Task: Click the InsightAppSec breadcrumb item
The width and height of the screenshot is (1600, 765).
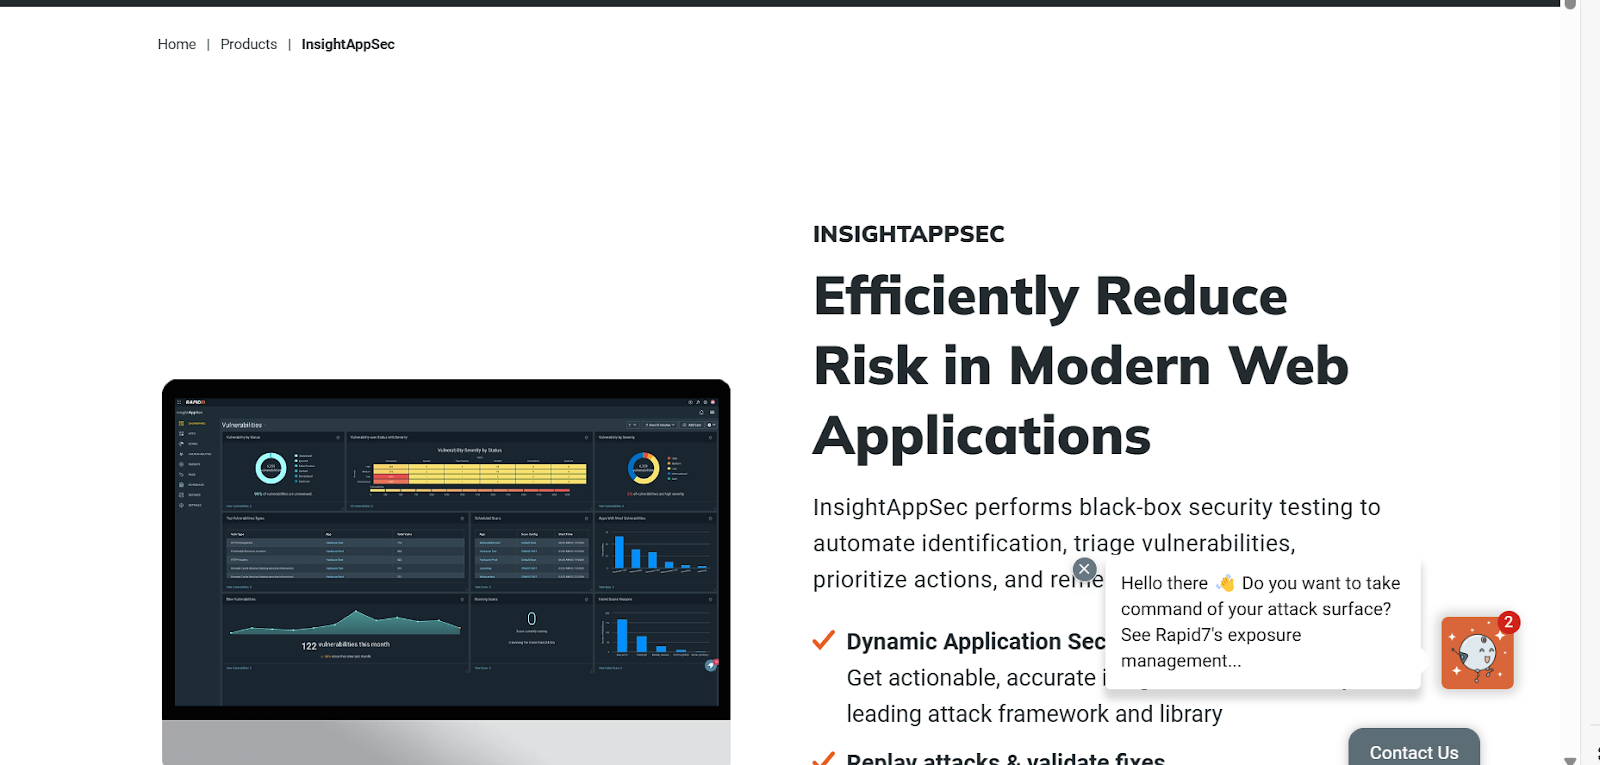Action: click(x=348, y=44)
